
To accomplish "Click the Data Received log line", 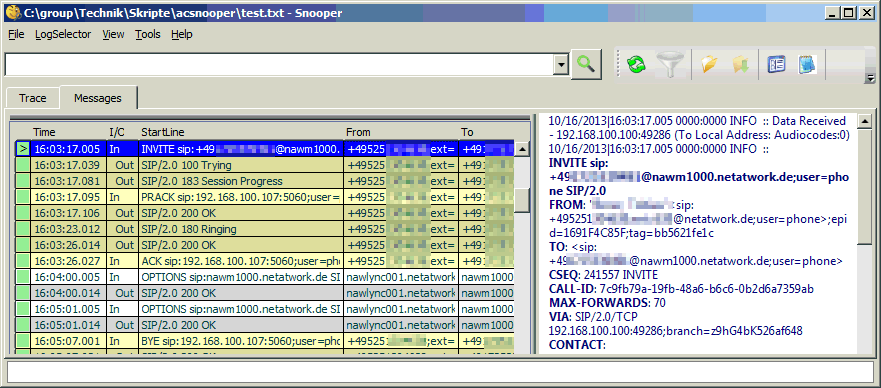I will [699, 128].
